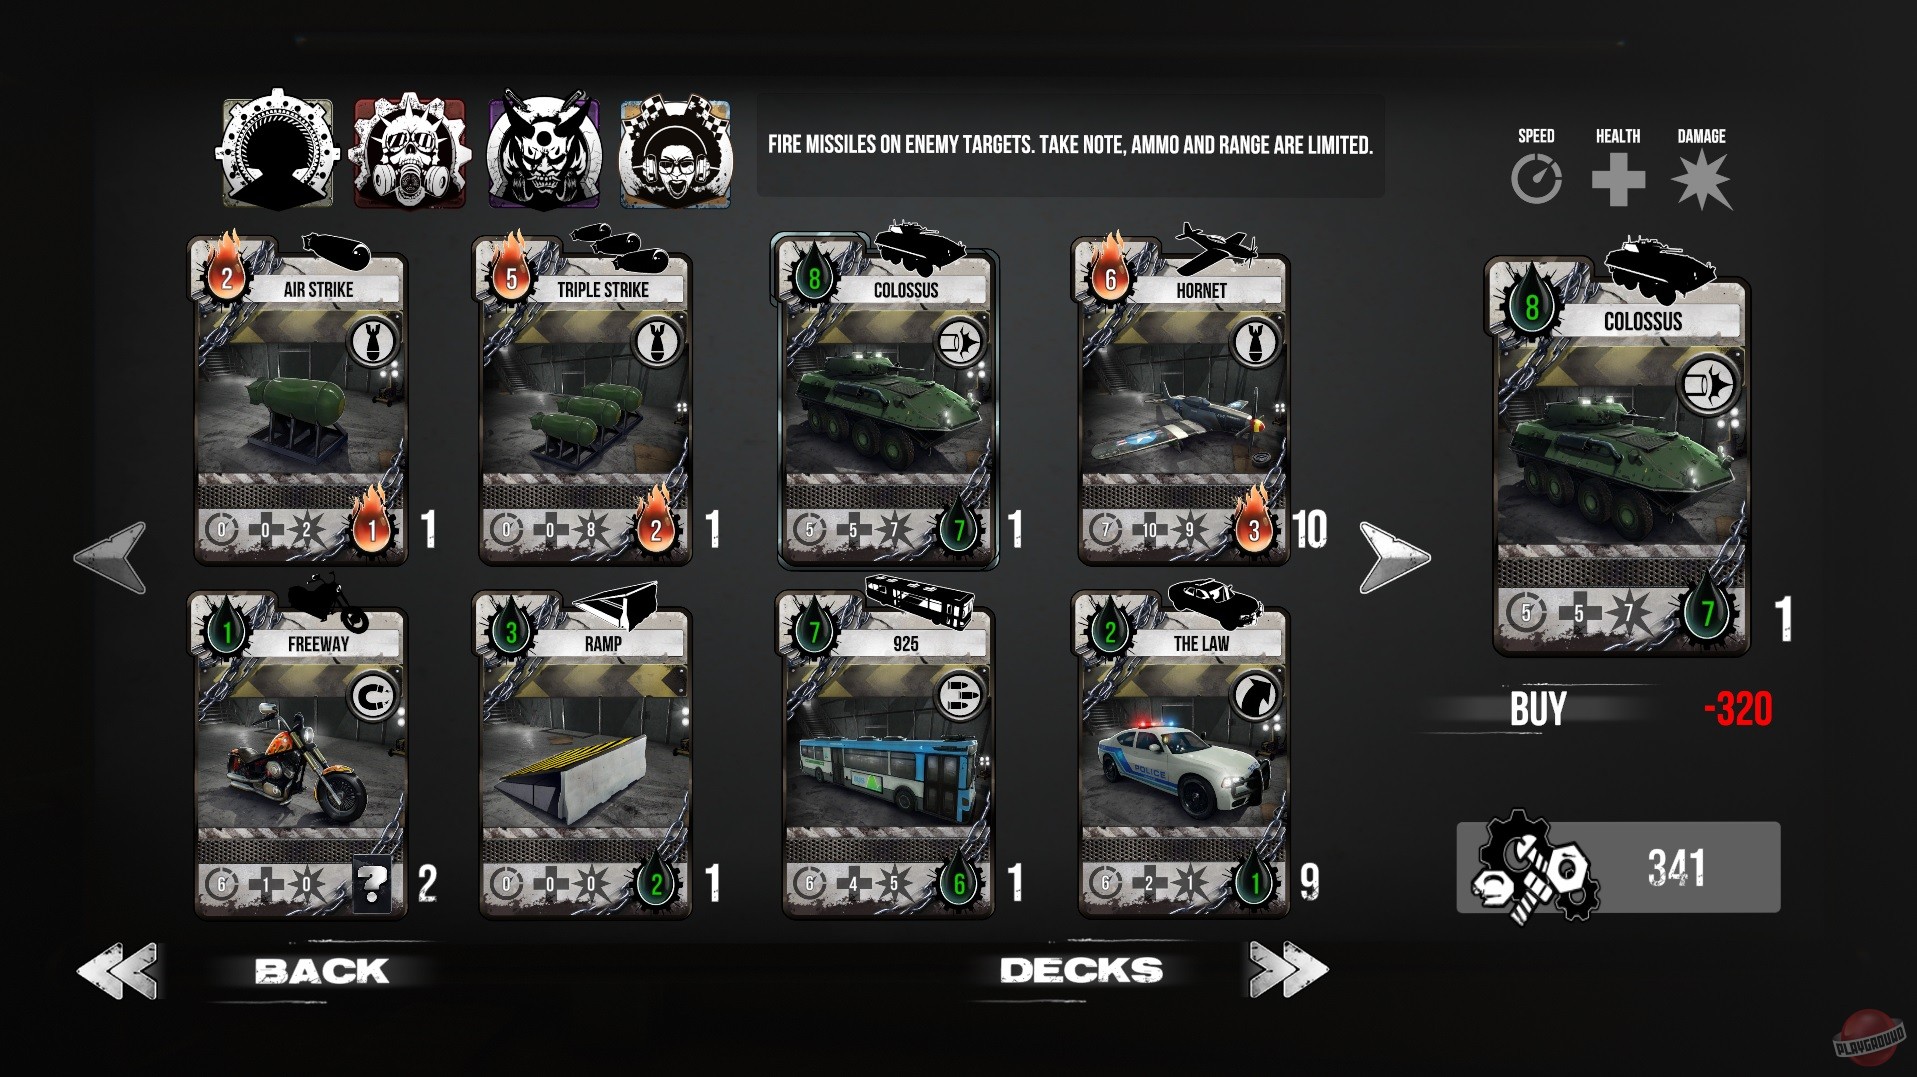Select the gear silhouette faction icon
The image size is (1917, 1077).
tap(277, 150)
